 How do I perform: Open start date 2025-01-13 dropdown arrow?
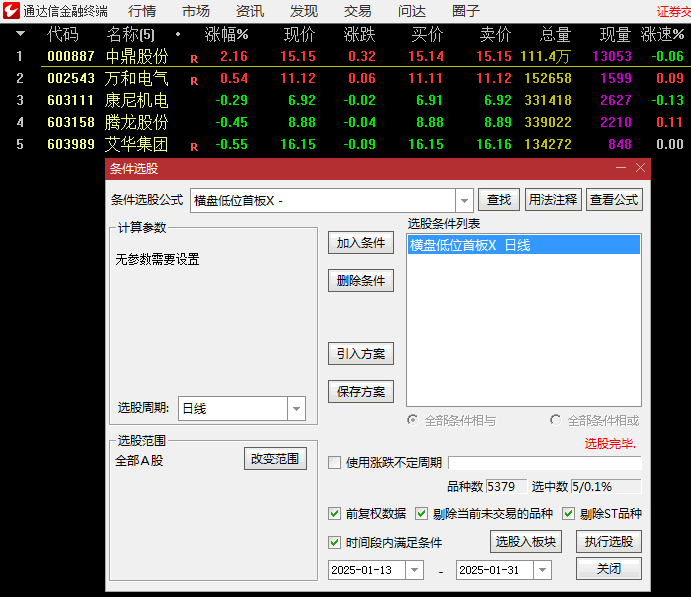pos(414,570)
